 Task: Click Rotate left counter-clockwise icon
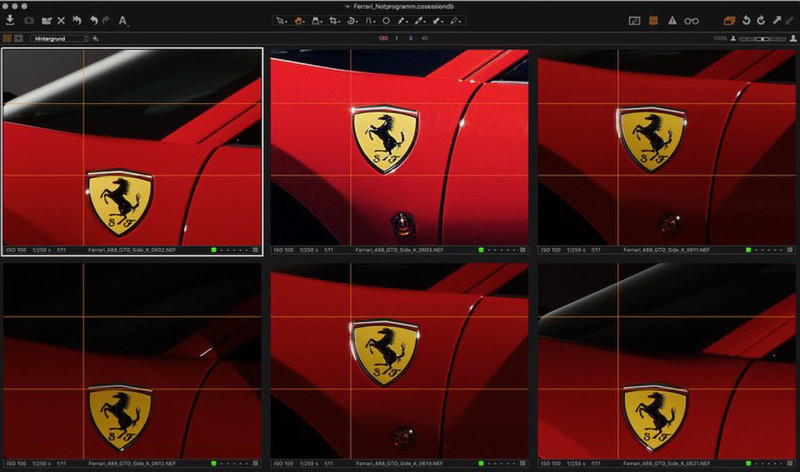746,20
